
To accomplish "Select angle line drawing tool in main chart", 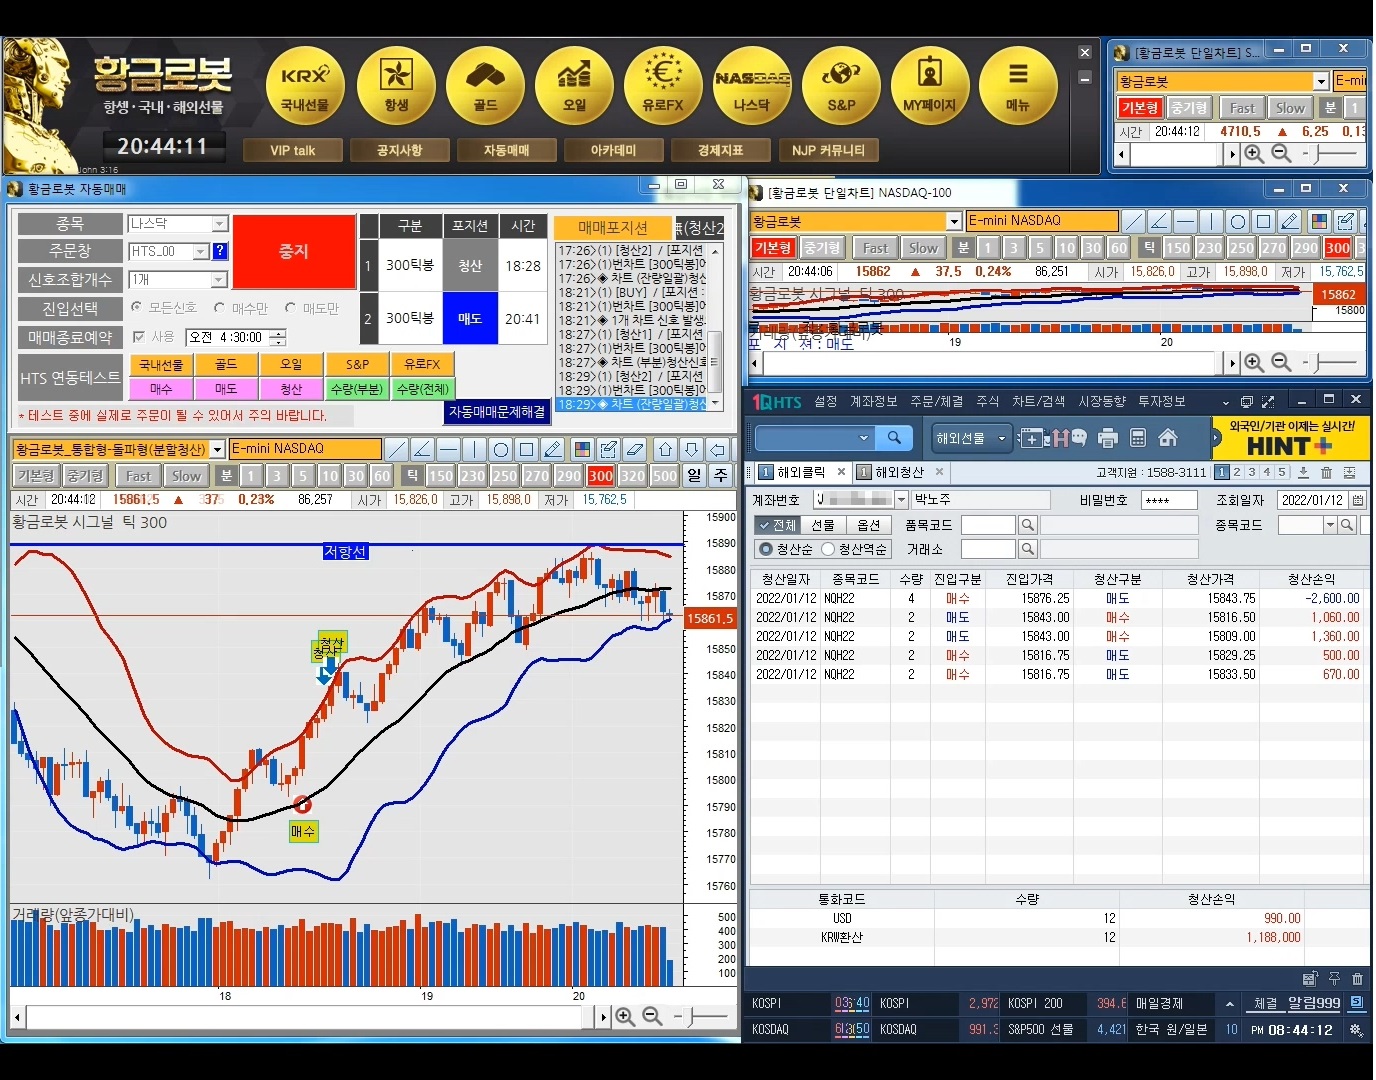I will (423, 449).
